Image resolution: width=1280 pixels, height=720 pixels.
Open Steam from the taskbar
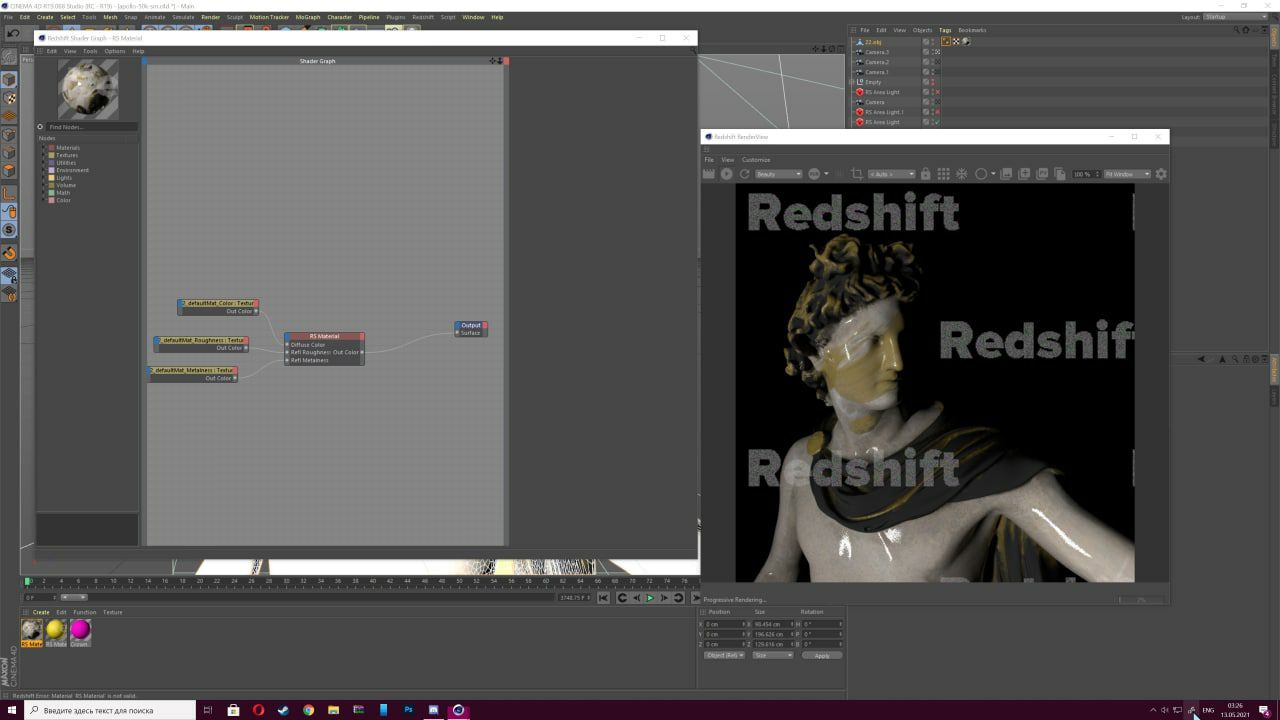[283, 710]
